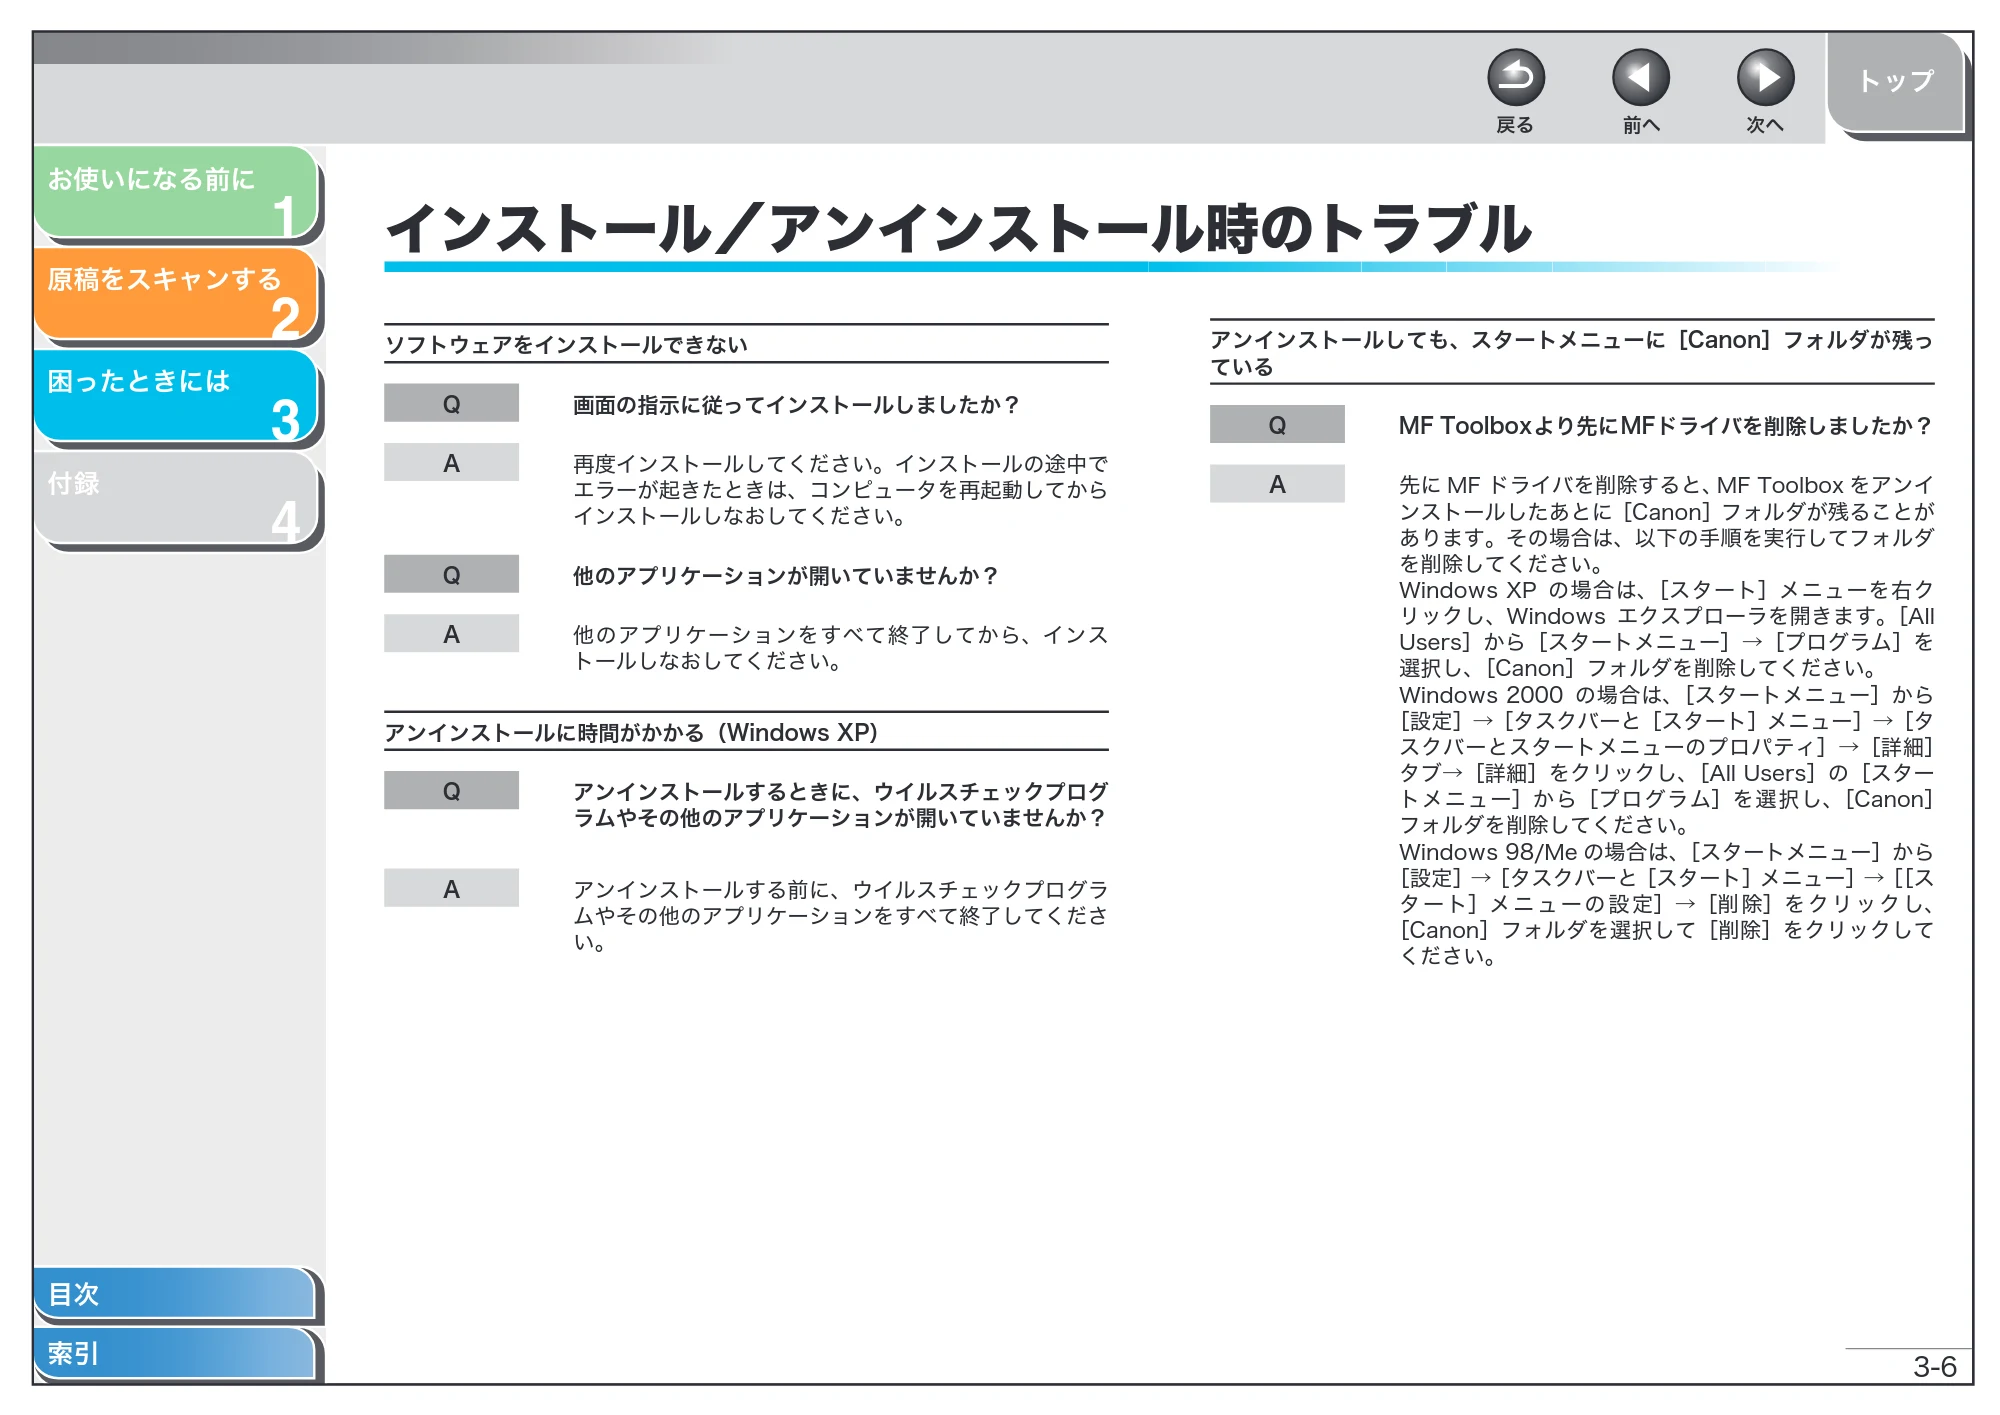
Task: Click question 画面の指示に従ってインストールしましたか？
Action: coord(796,405)
